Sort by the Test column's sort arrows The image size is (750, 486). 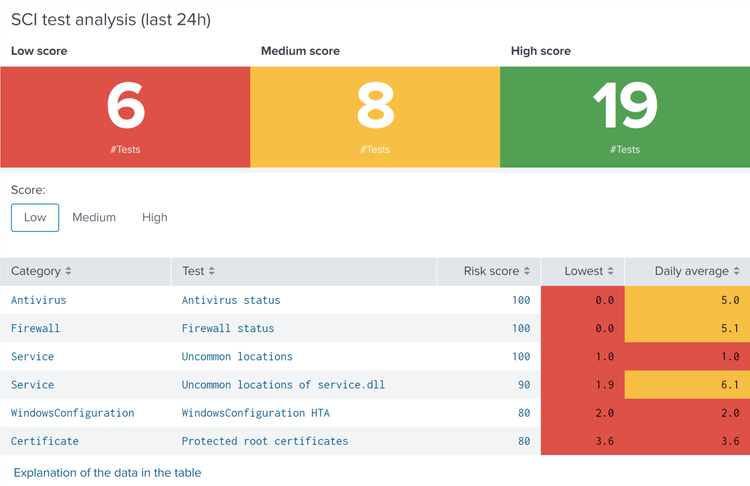[x=211, y=271]
